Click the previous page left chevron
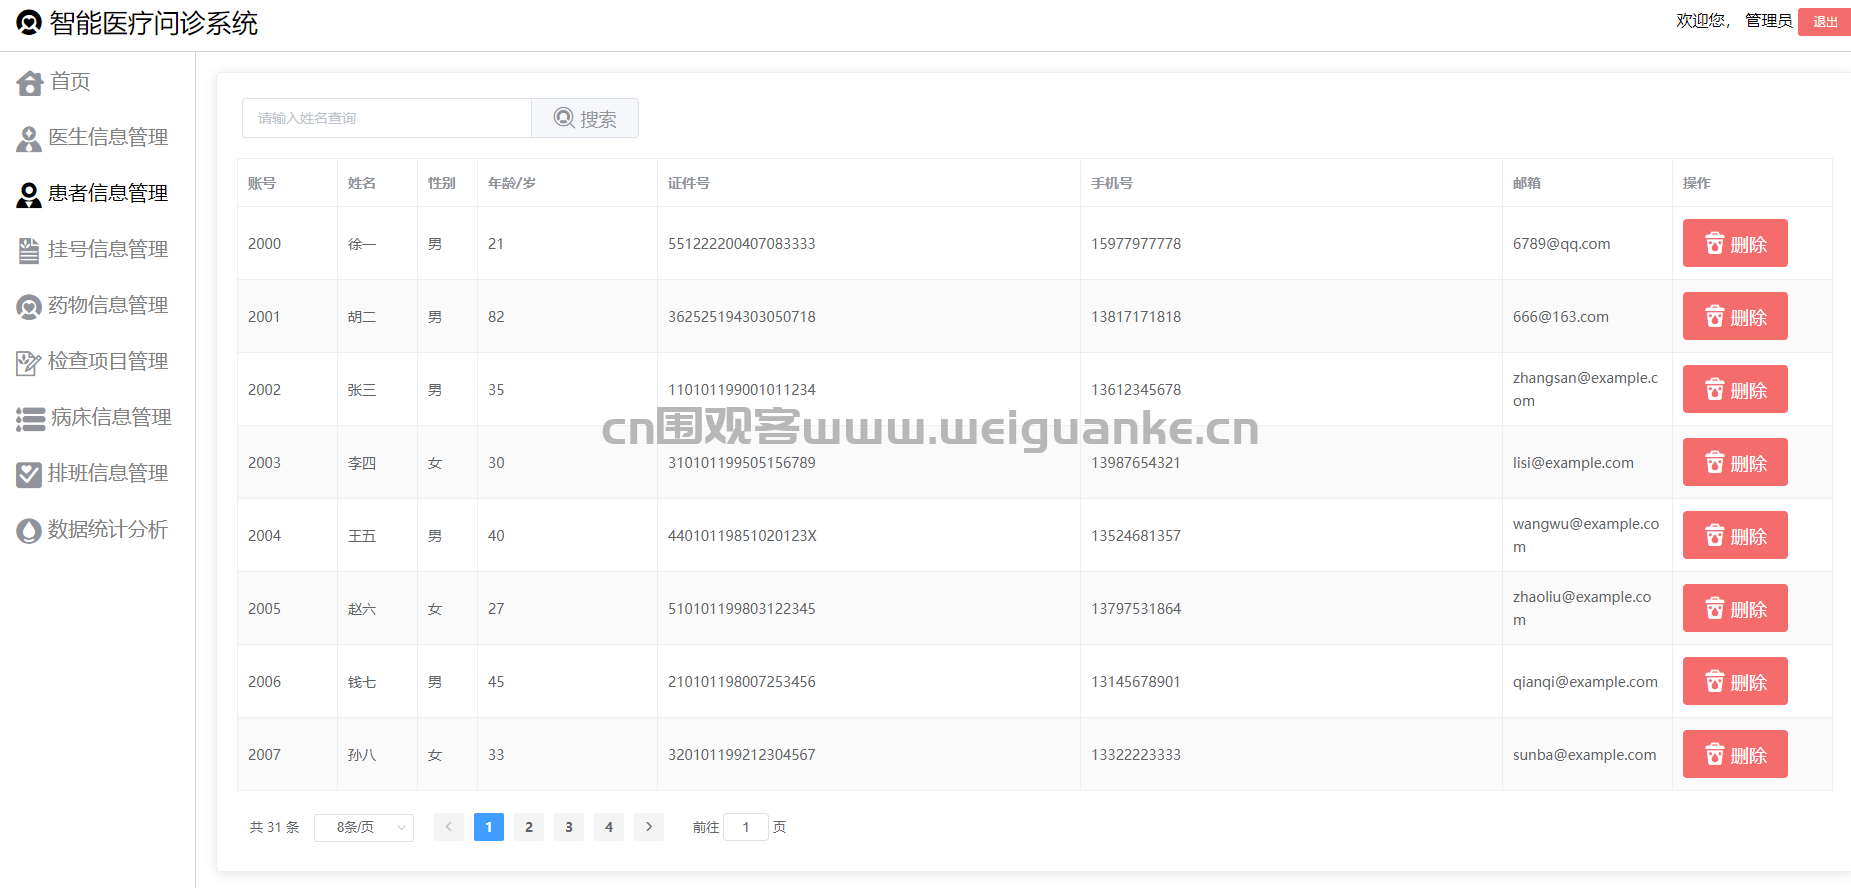The width and height of the screenshot is (1851, 888). (x=449, y=827)
